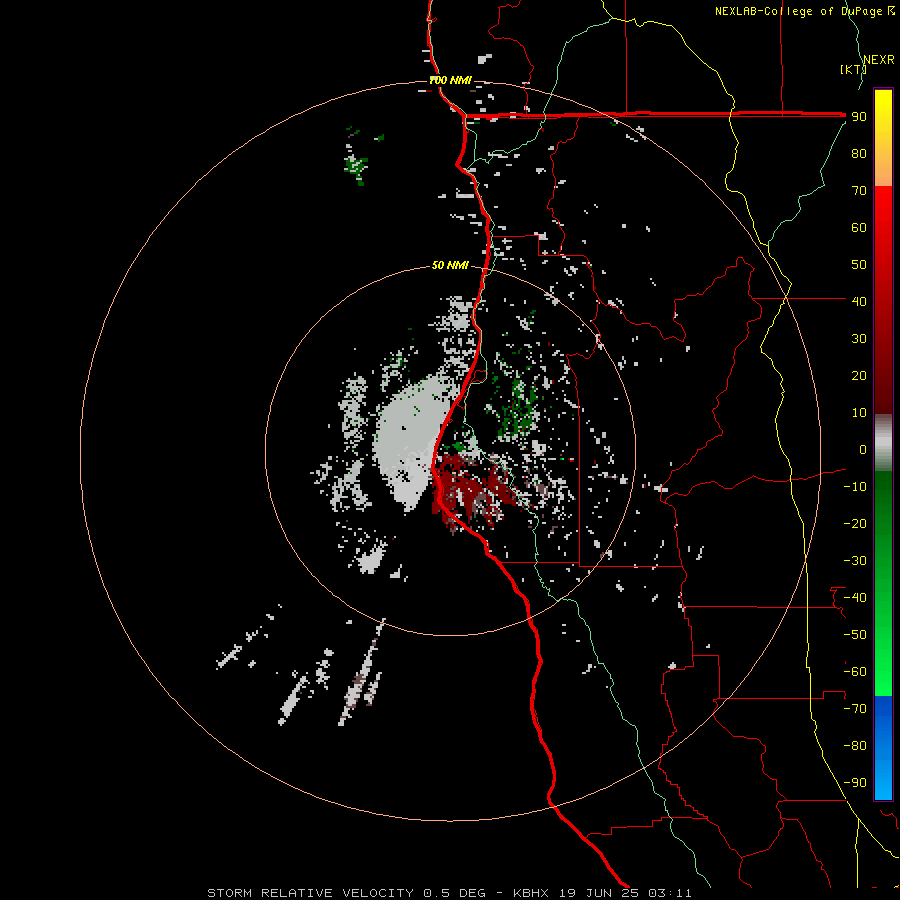The image size is (900, 900).
Task: Click the positive 50 scale value
Action: click(x=859, y=265)
